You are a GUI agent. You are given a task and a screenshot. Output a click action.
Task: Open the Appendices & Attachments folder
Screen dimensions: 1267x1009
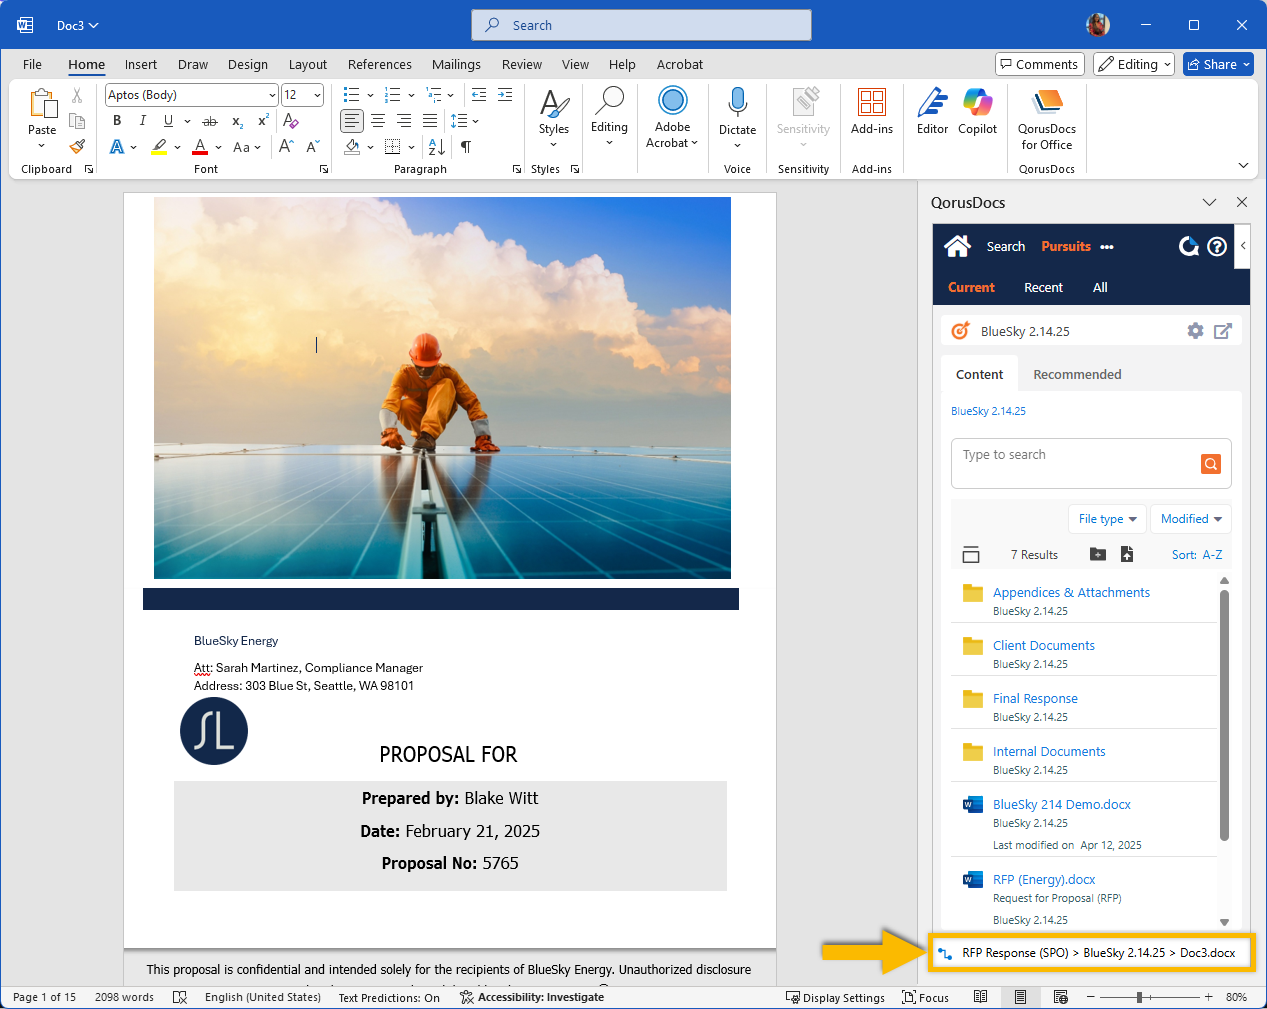pos(1070,592)
